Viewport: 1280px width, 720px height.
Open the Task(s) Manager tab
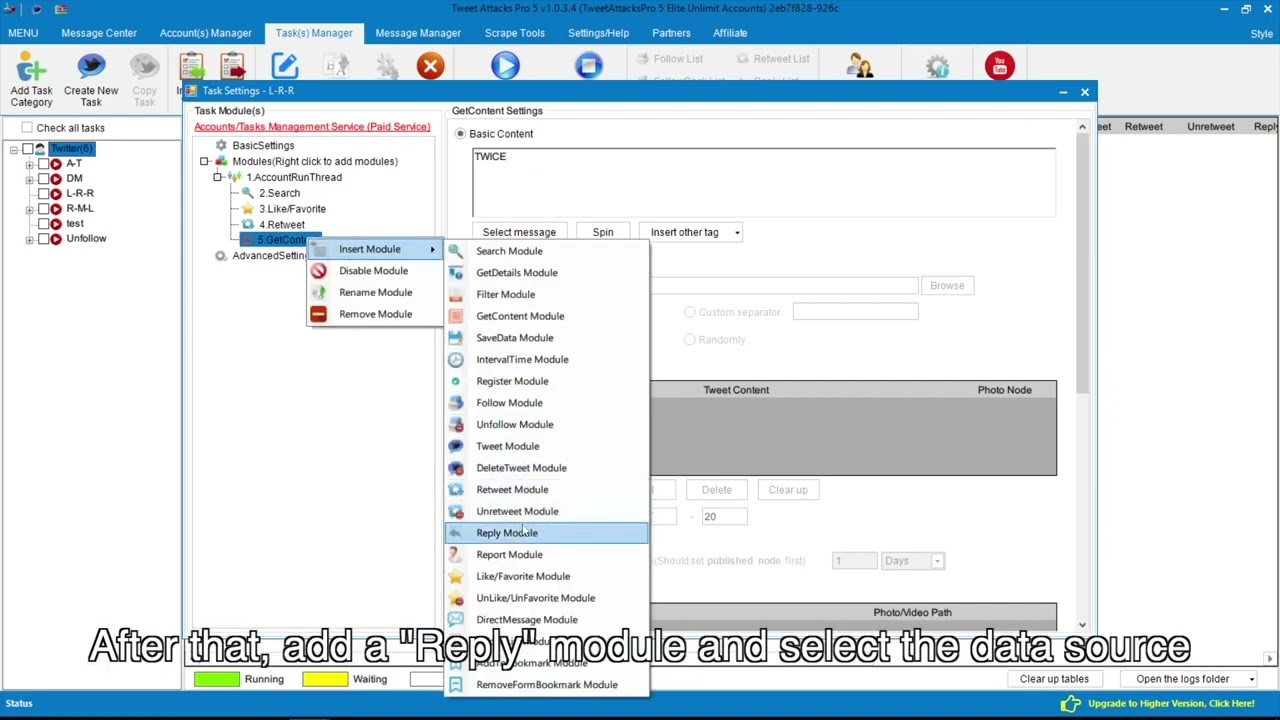314,33
